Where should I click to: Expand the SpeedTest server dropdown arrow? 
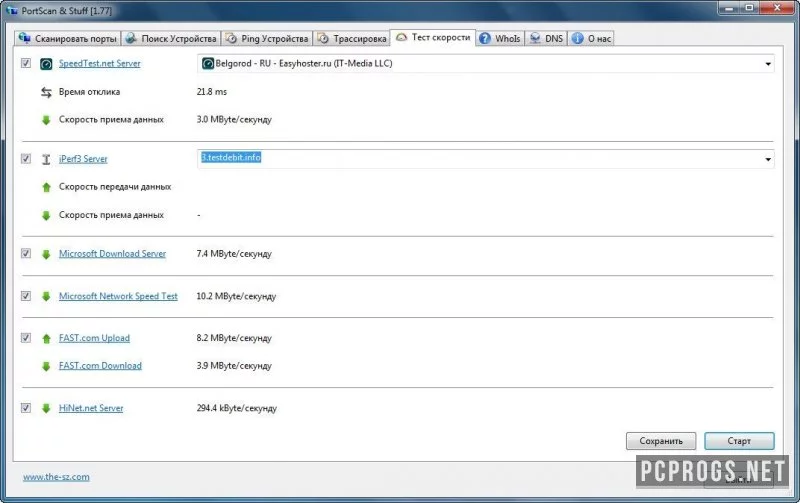click(x=767, y=64)
